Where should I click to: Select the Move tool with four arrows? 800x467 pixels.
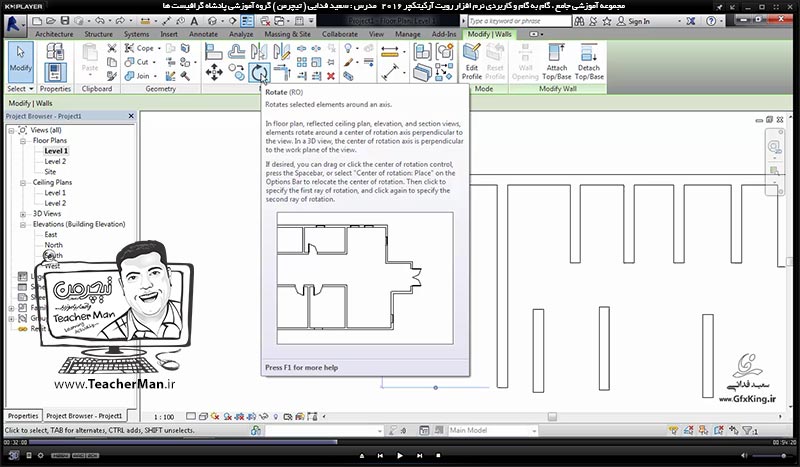click(214, 72)
